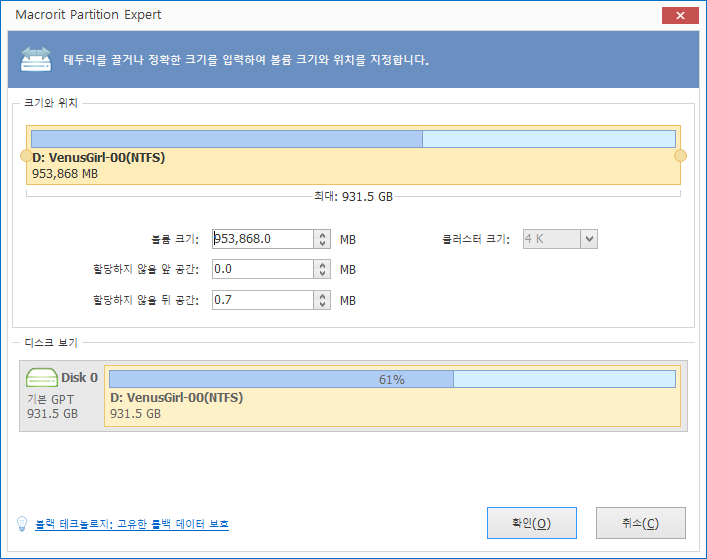This screenshot has width=707, height=559.
Task: Click the Disk 0 drive icon
Action: click(x=41, y=377)
